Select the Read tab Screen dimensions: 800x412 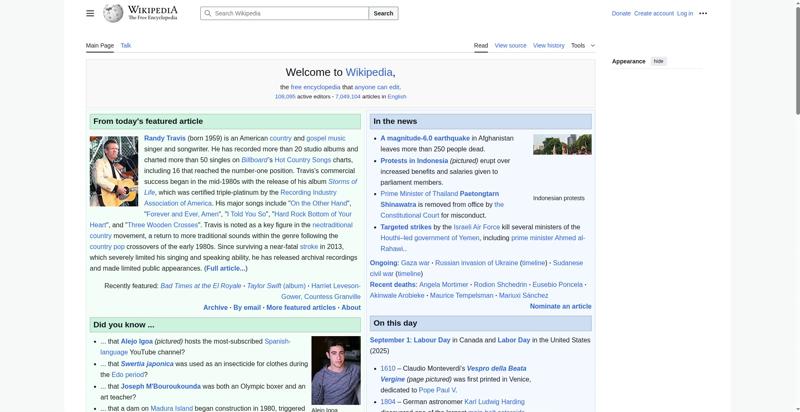pos(481,45)
